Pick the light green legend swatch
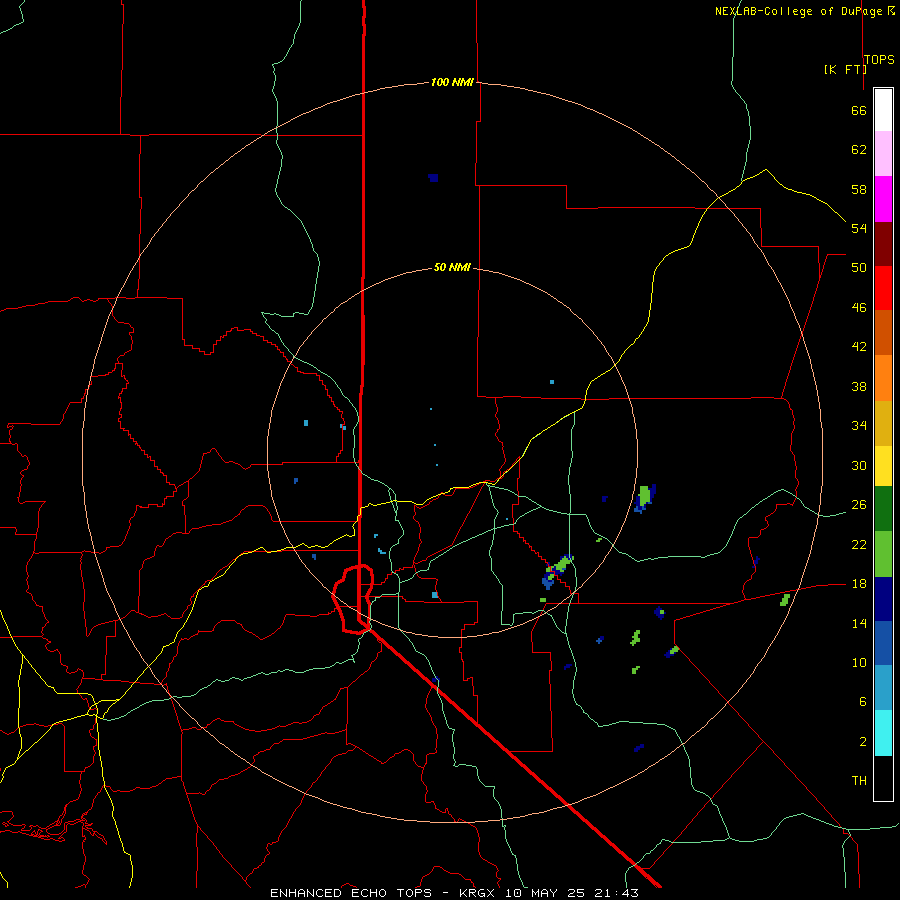The width and height of the screenshot is (900, 900). click(x=883, y=554)
